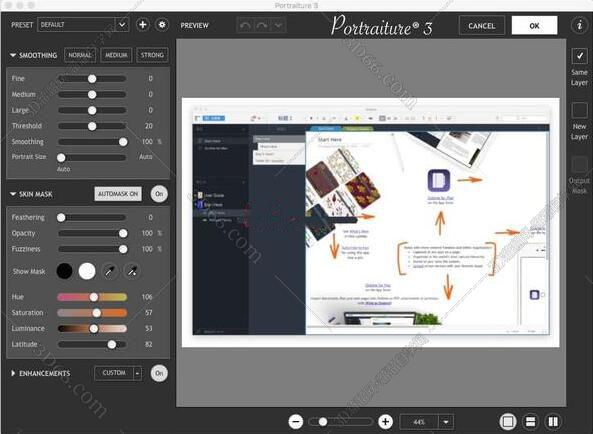Pick the first eyedropper tool
This screenshot has height=434, width=593.
click(110, 271)
